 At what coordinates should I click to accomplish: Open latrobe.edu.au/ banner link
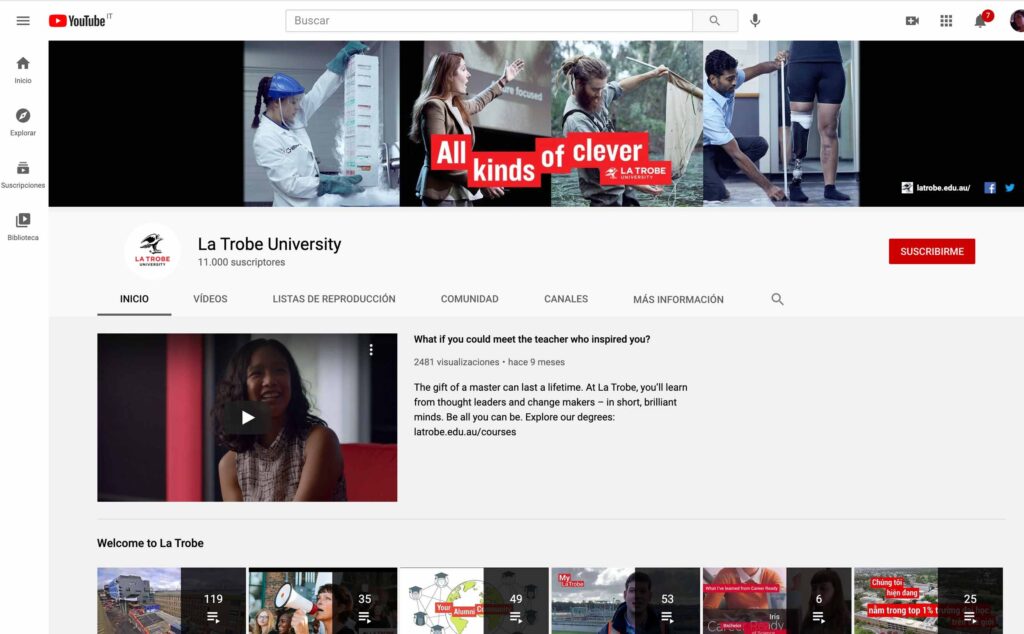pyautogui.click(x=936, y=188)
